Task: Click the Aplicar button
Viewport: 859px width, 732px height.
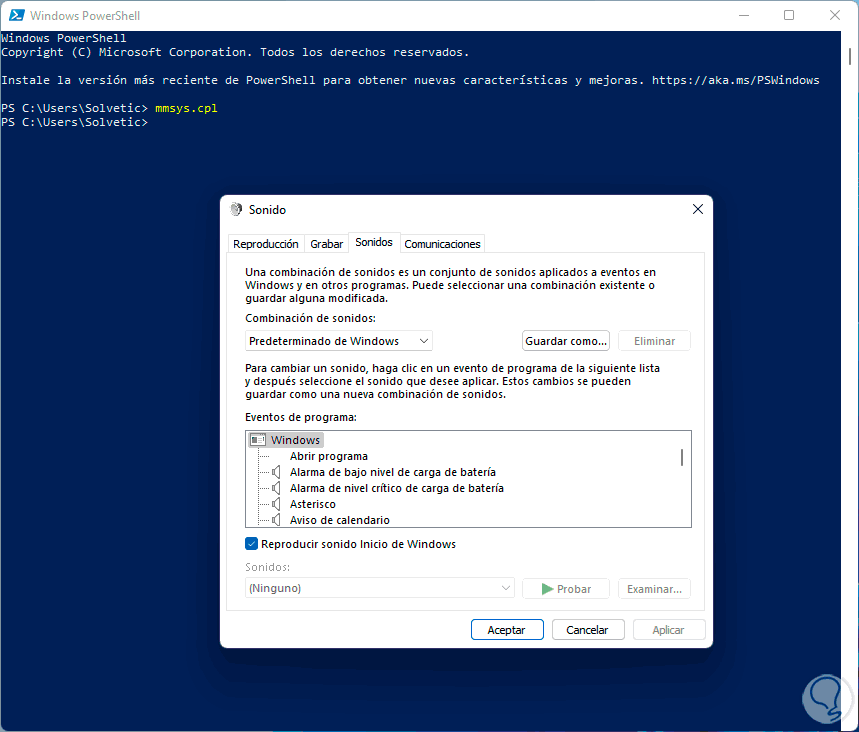Action: click(668, 630)
